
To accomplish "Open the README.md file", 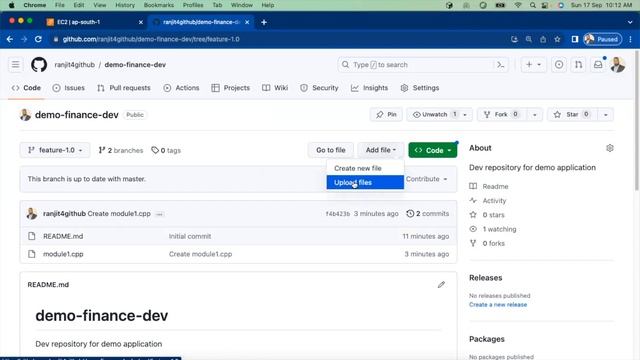I will [x=63, y=236].
